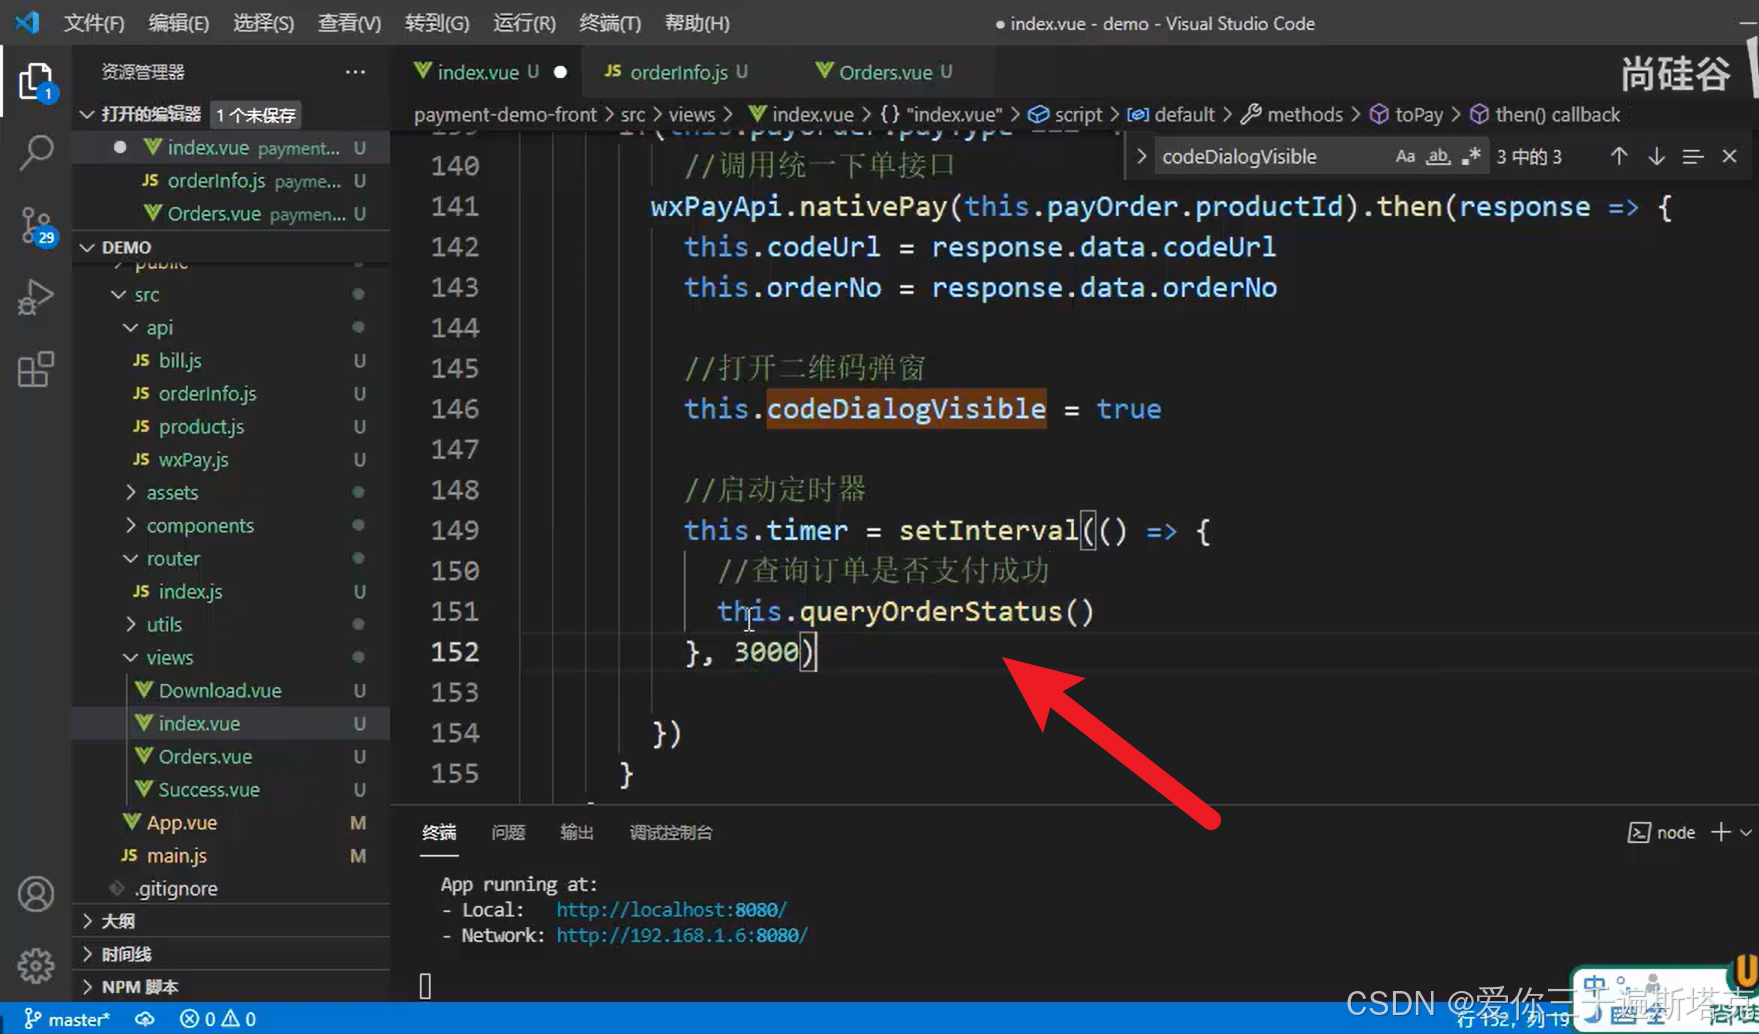
Task: Open wxPay.js in the file tree
Action: (x=193, y=459)
